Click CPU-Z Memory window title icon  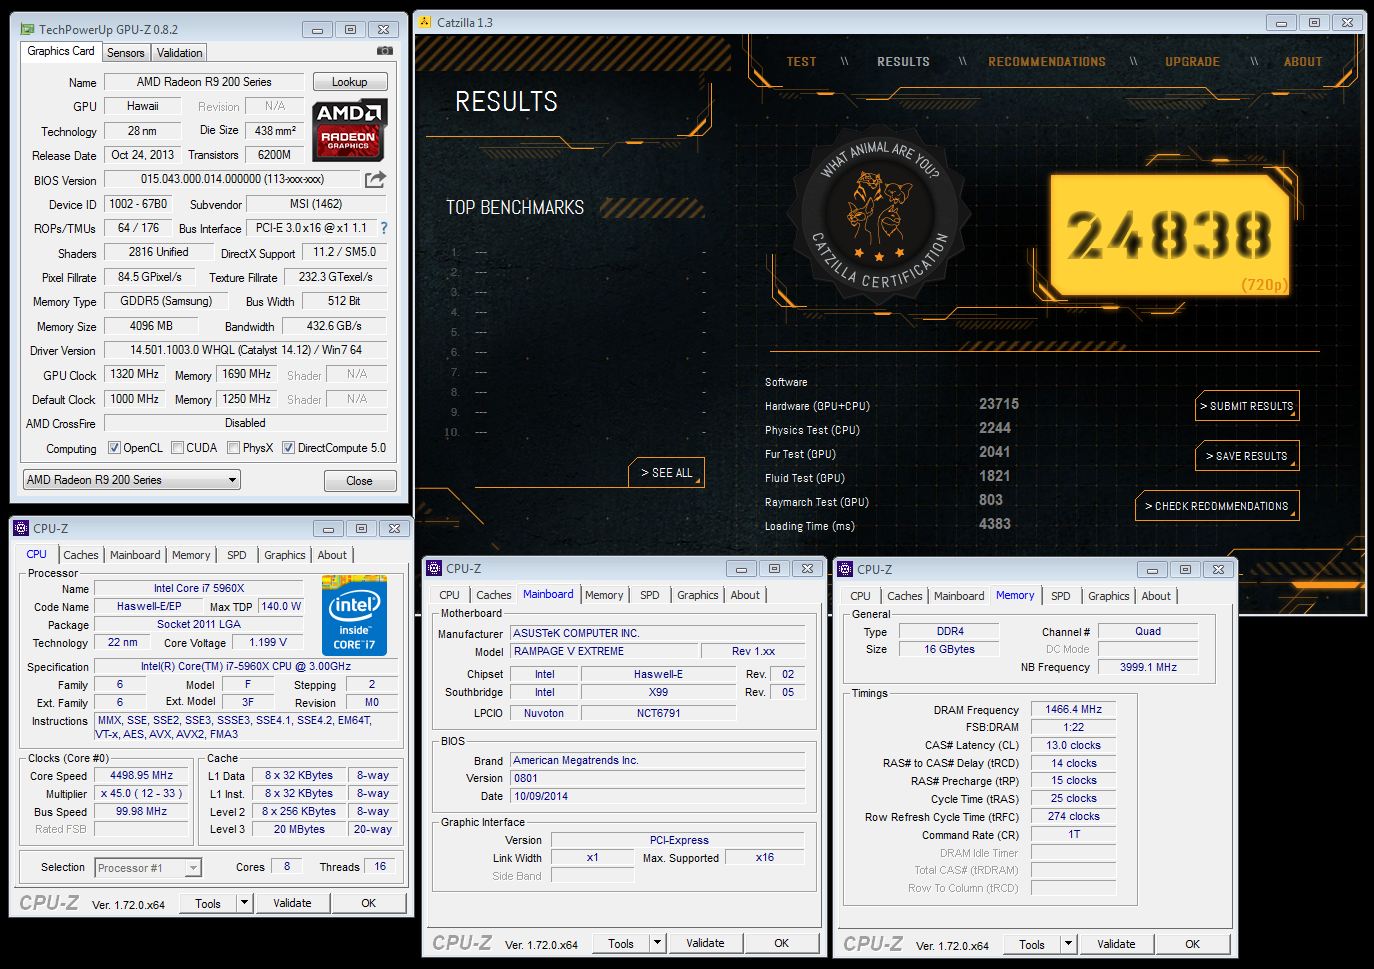(845, 569)
